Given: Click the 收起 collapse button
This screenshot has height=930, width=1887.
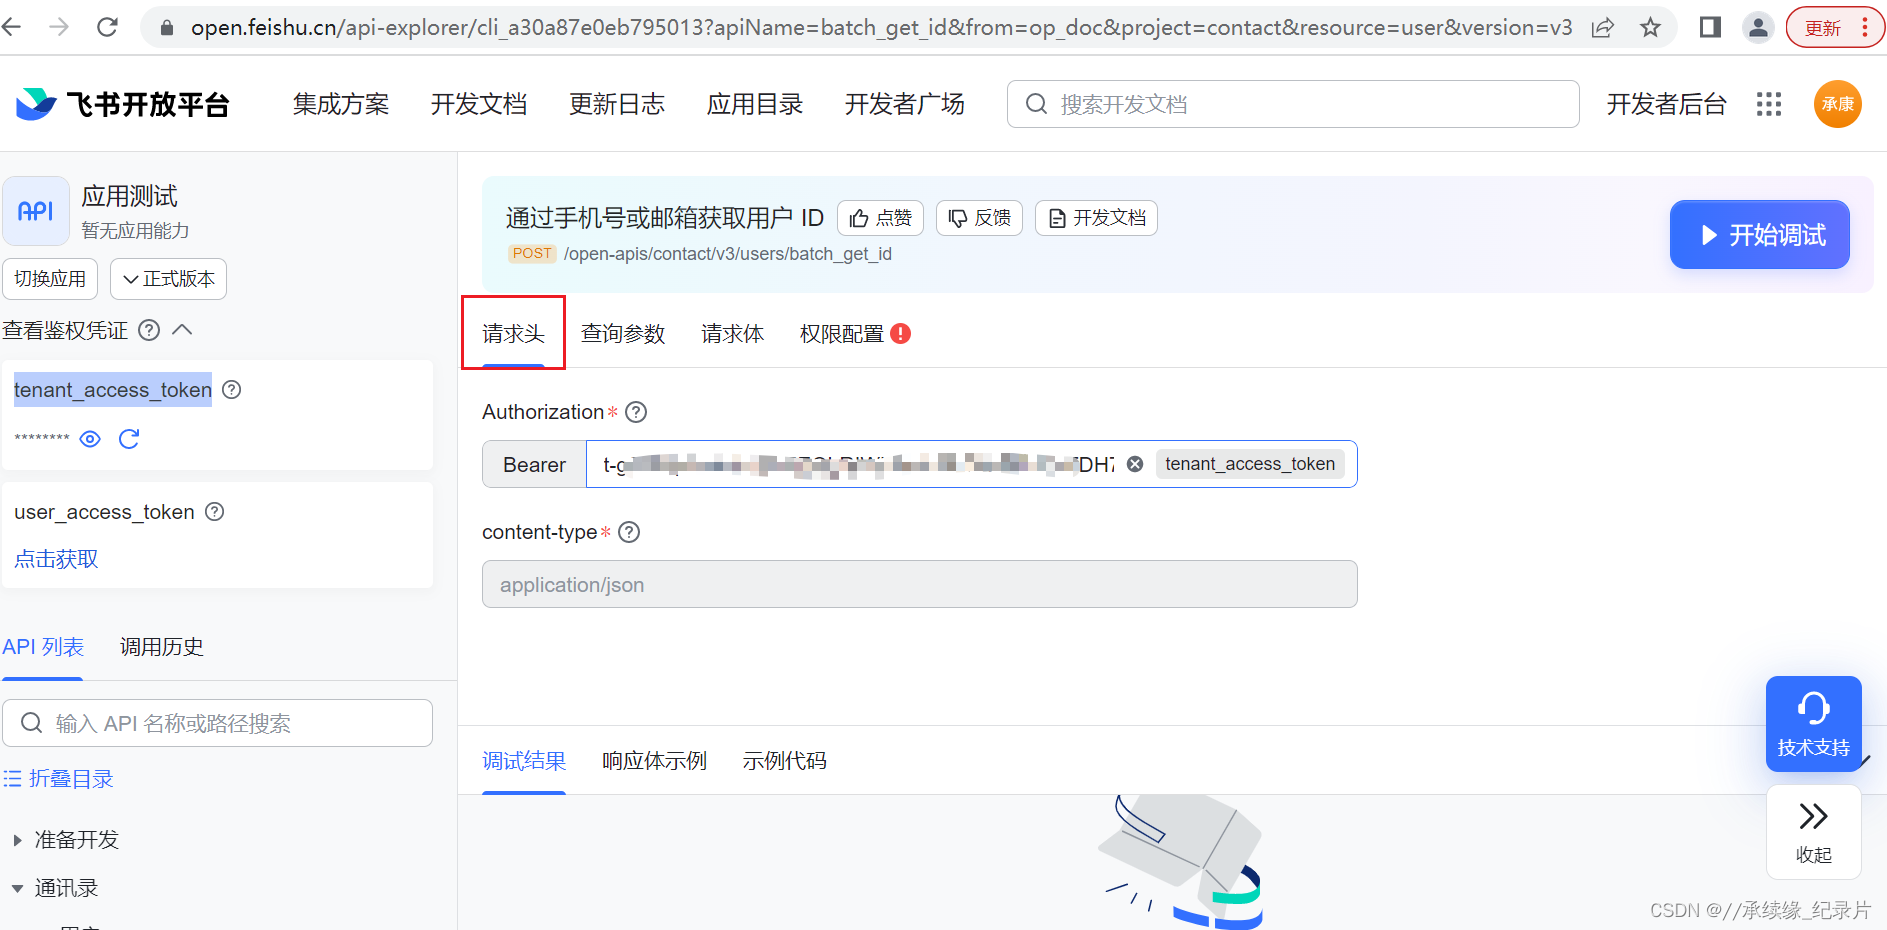Looking at the screenshot, I should tap(1814, 832).
